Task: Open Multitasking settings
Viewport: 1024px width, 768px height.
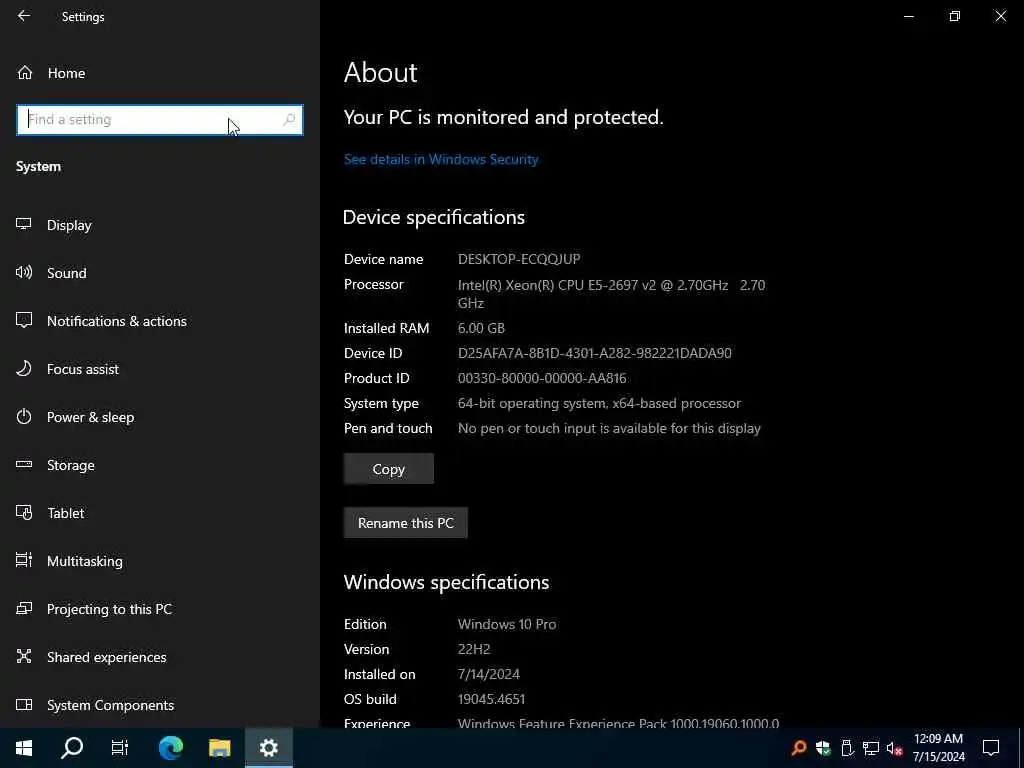Action: (85, 561)
